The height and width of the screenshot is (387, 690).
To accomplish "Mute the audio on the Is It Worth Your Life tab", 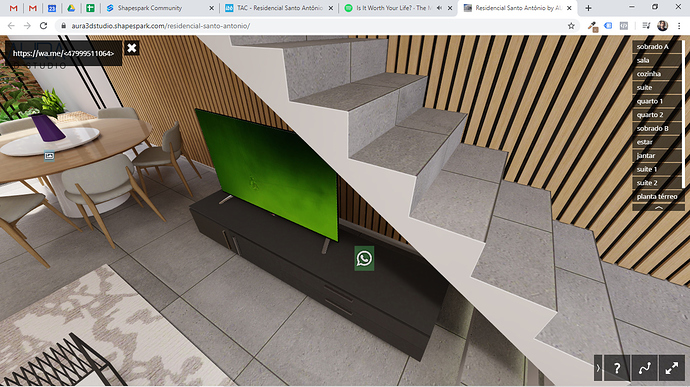I will pyautogui.click(x=440, y=8).
